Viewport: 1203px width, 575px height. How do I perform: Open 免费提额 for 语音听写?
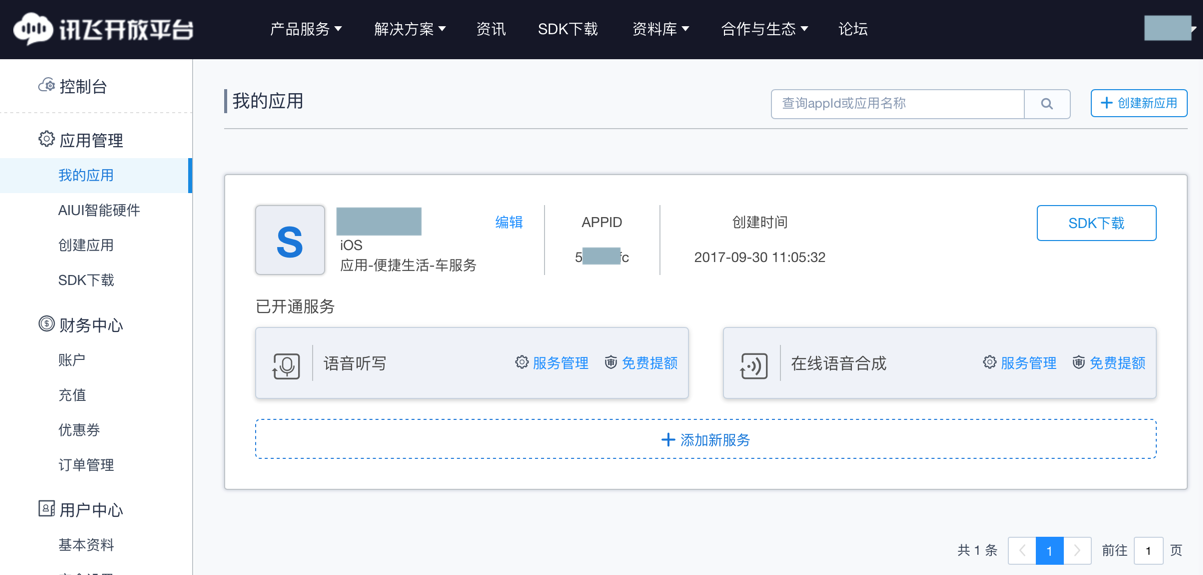[641, 363]
